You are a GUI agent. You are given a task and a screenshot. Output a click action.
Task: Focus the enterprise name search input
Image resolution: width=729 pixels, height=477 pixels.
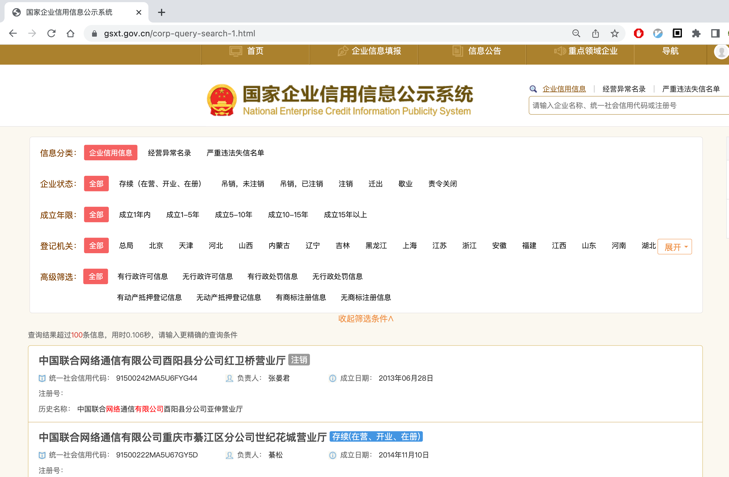pos(629,106)
